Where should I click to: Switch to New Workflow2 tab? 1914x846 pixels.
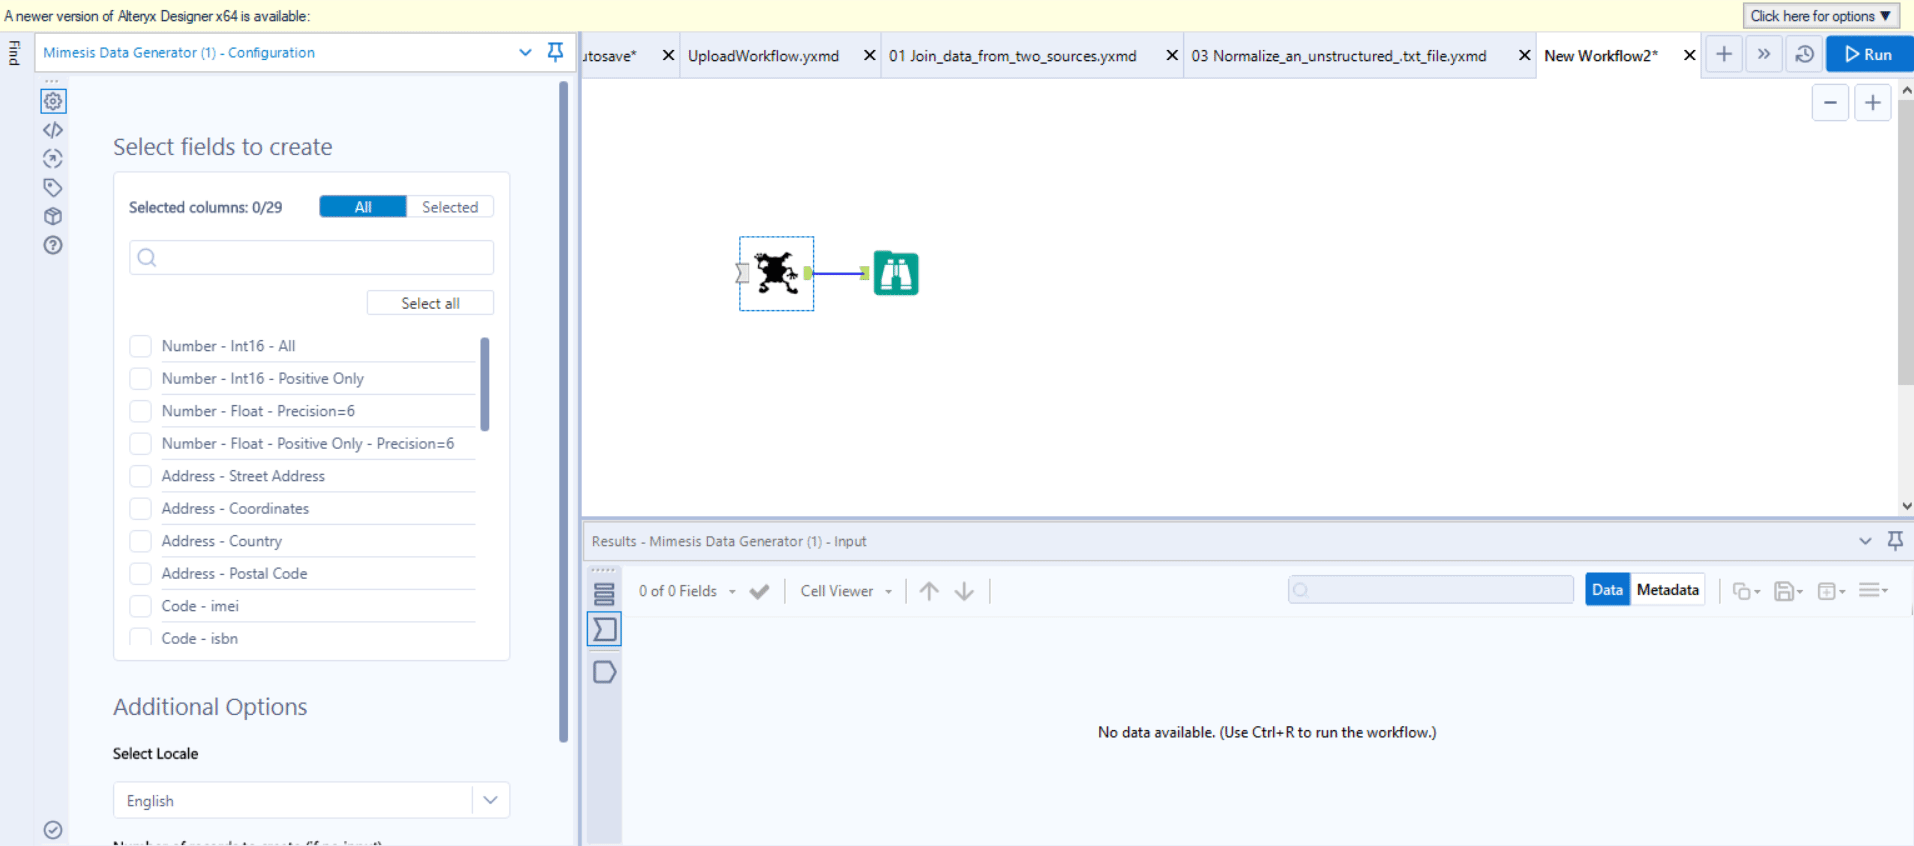pos(1601,56)
